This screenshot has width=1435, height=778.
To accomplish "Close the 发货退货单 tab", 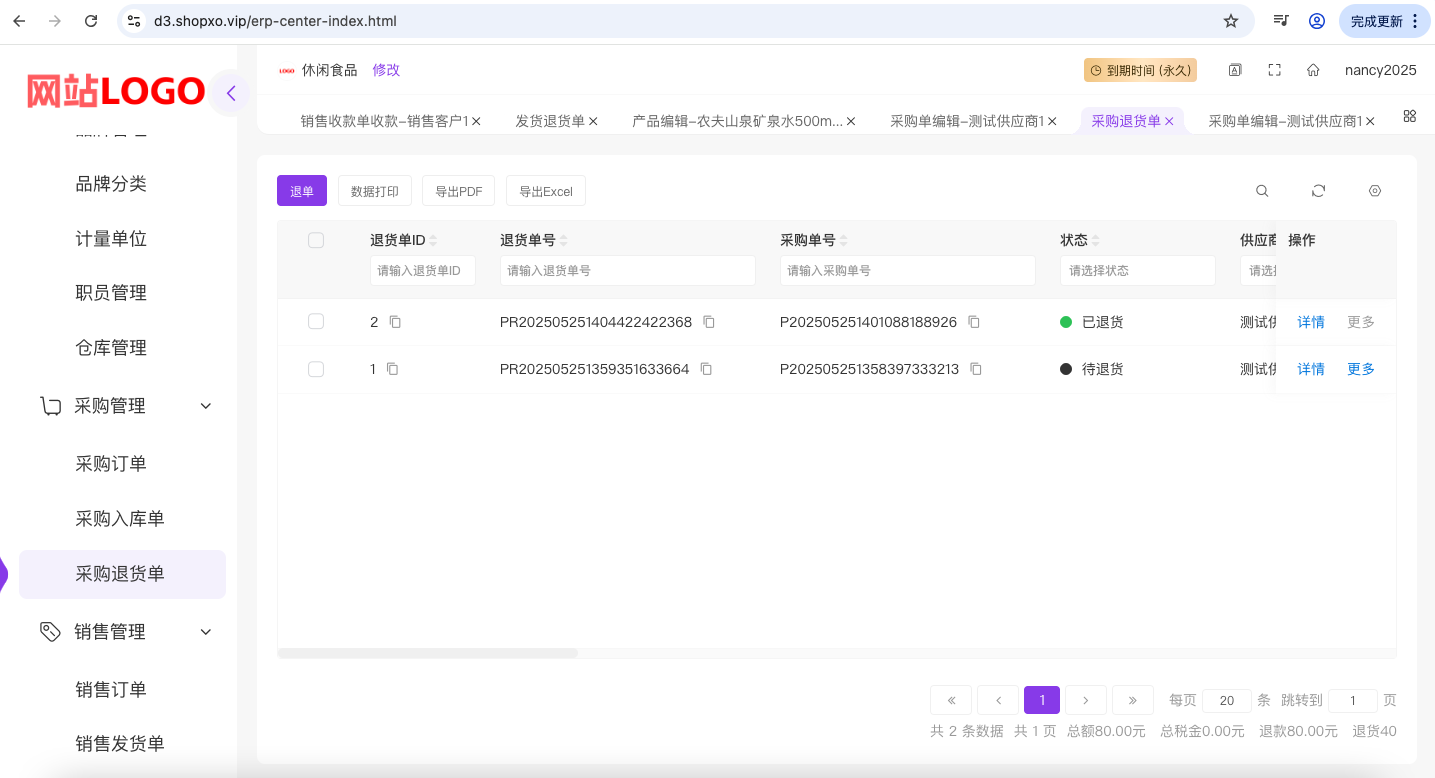I will [593, 121].
